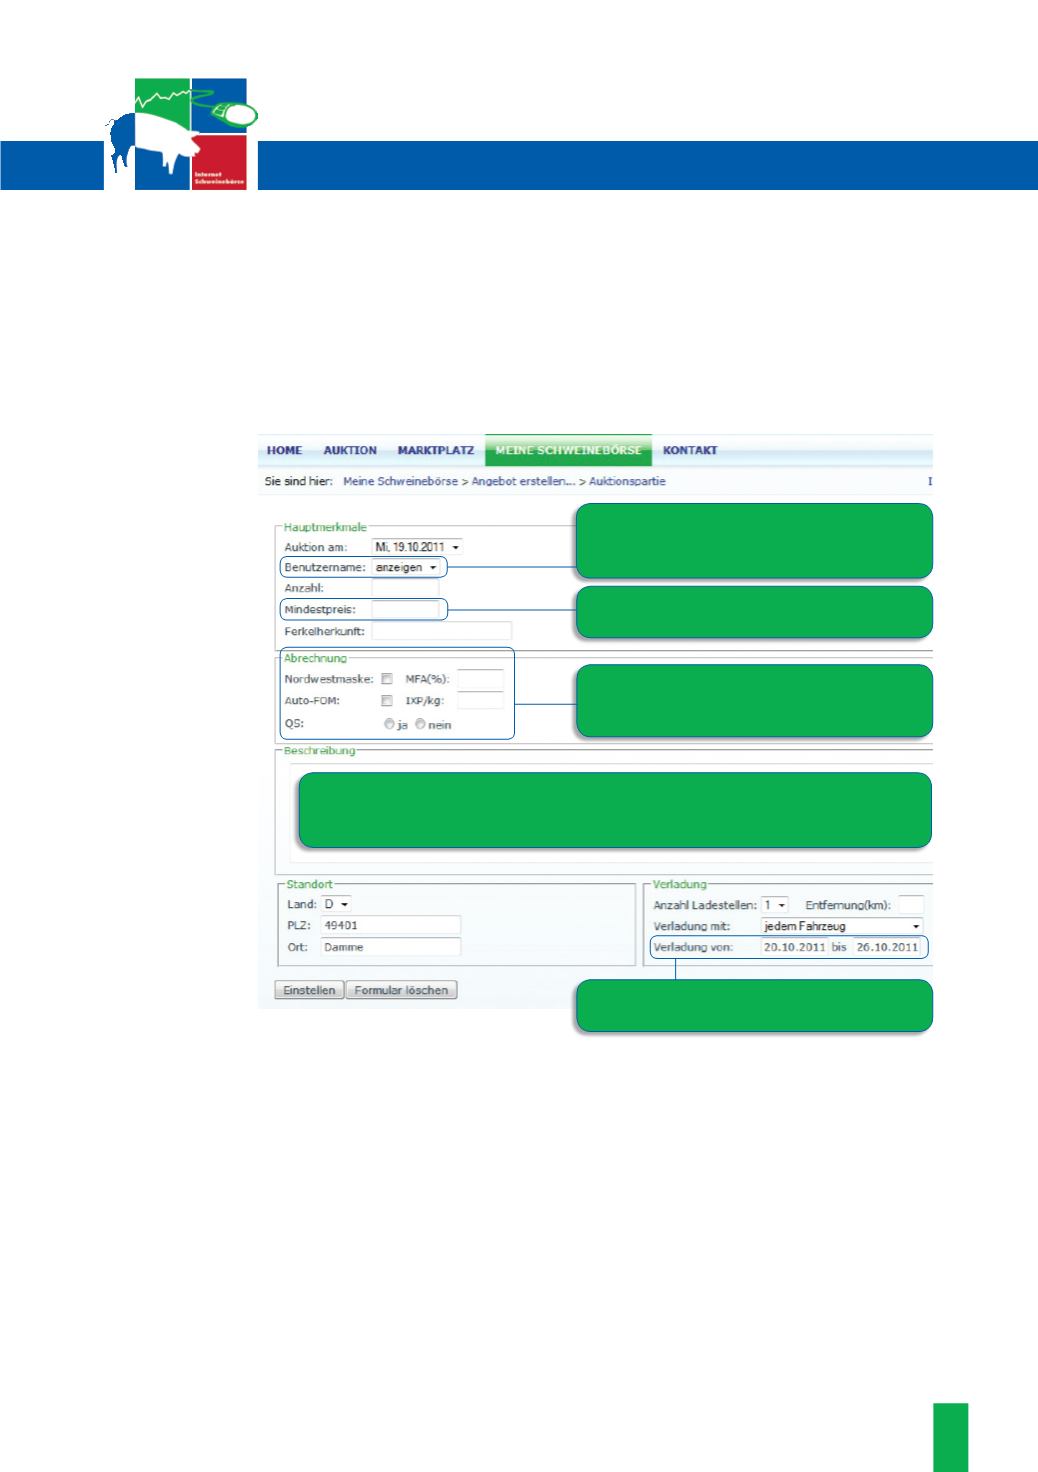
Task: Open the KONTAKT menu item
Action: point(690,451)
